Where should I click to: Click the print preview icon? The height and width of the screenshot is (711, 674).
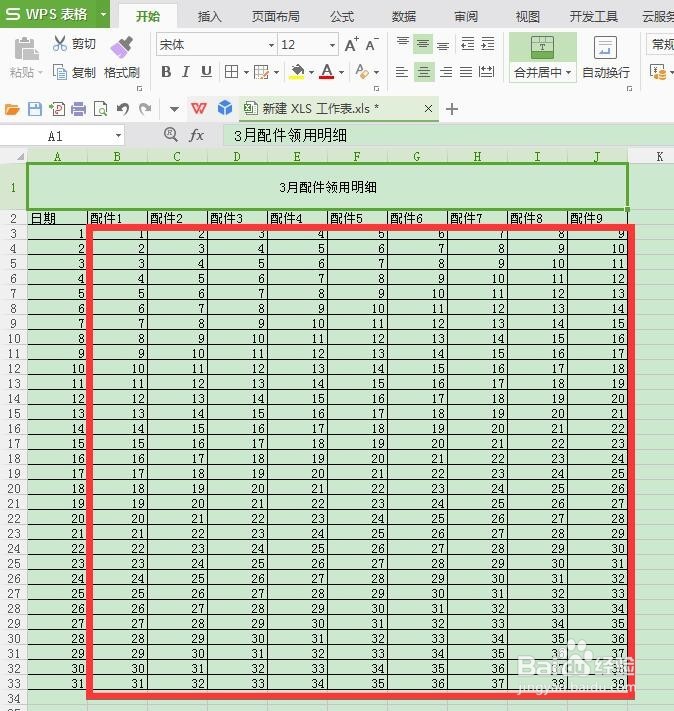tap(100, 109)
